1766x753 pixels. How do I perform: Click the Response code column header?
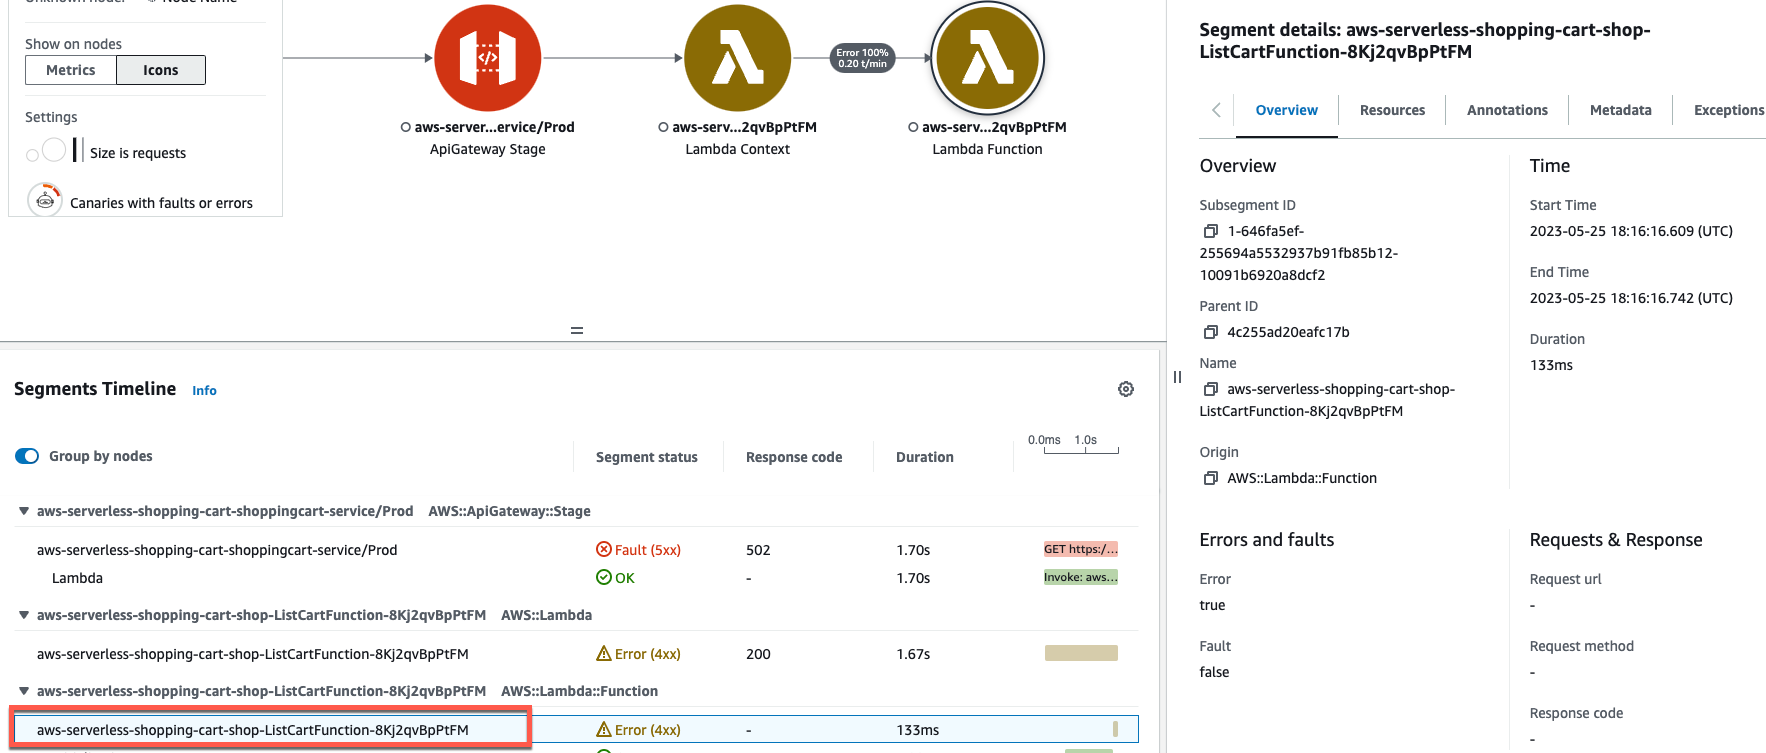(x=794, y=457)
